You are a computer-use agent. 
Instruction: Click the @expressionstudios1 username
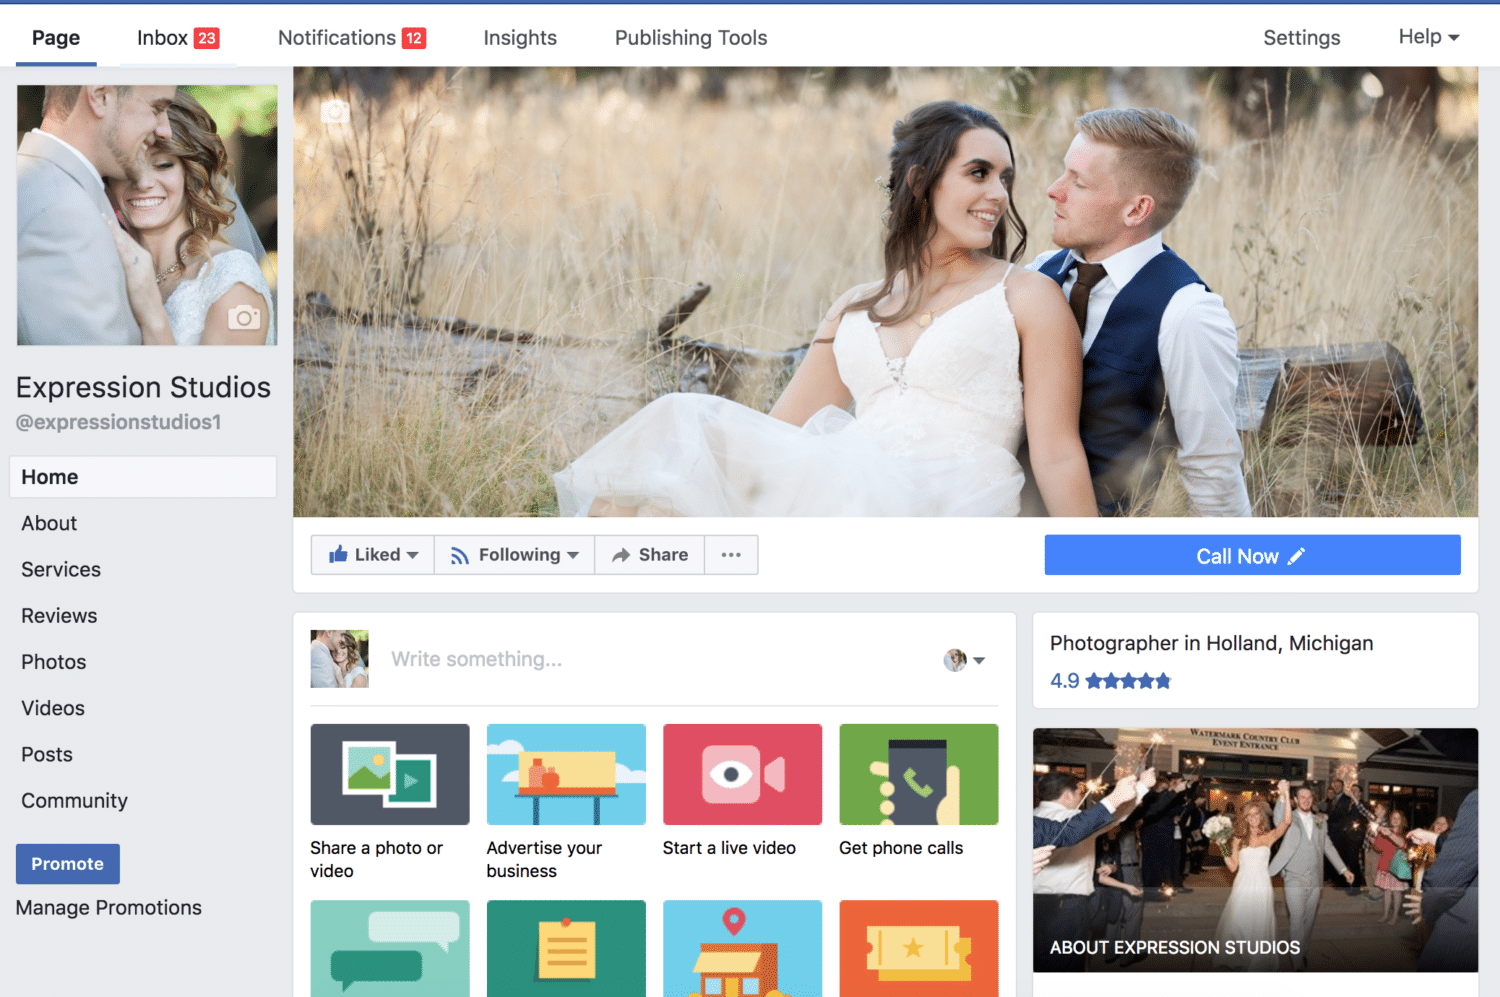[x=118, y=422]
